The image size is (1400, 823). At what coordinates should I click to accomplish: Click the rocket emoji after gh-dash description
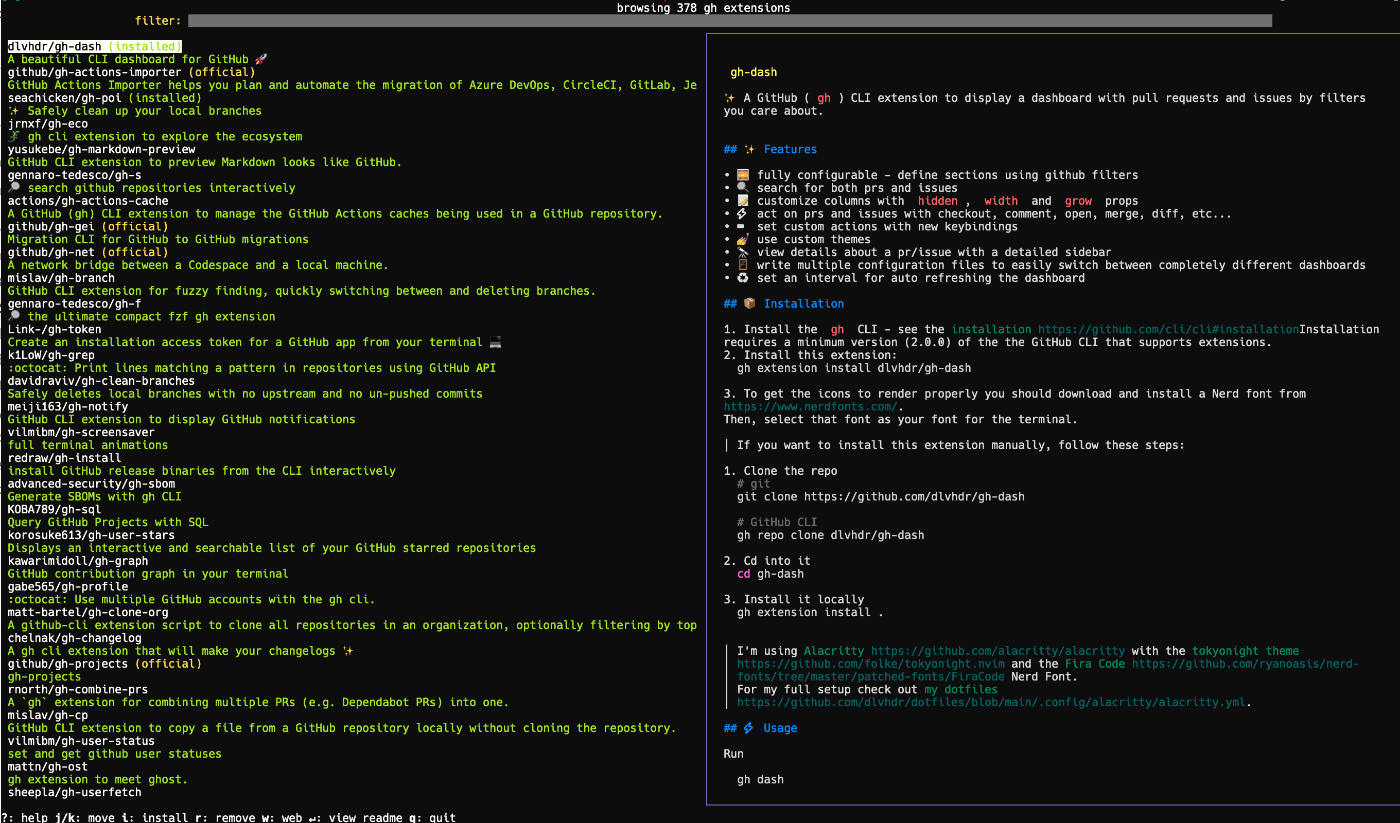point(262,60)
